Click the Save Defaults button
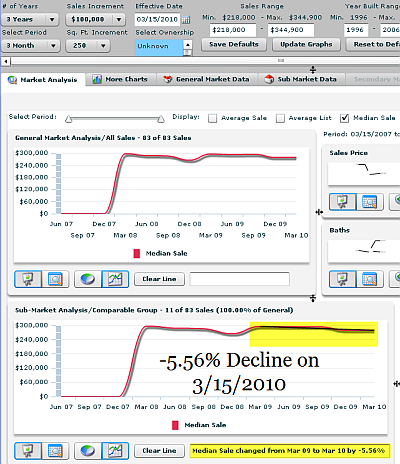This screenshot has width=400, height=464. coord(234,45)
